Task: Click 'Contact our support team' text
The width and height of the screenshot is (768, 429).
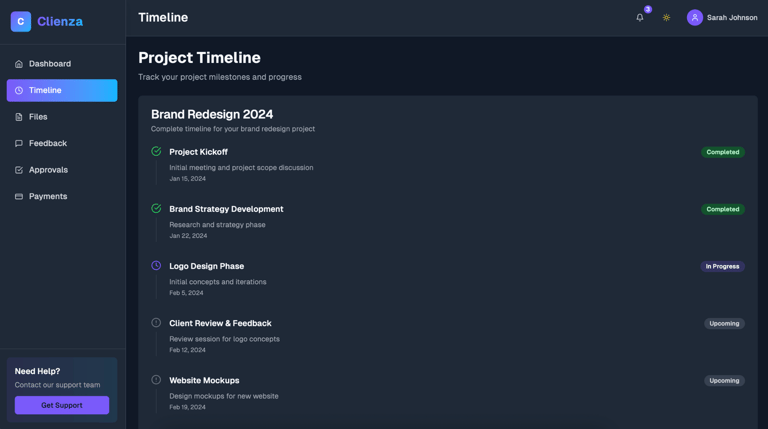Action: point(57,385)
